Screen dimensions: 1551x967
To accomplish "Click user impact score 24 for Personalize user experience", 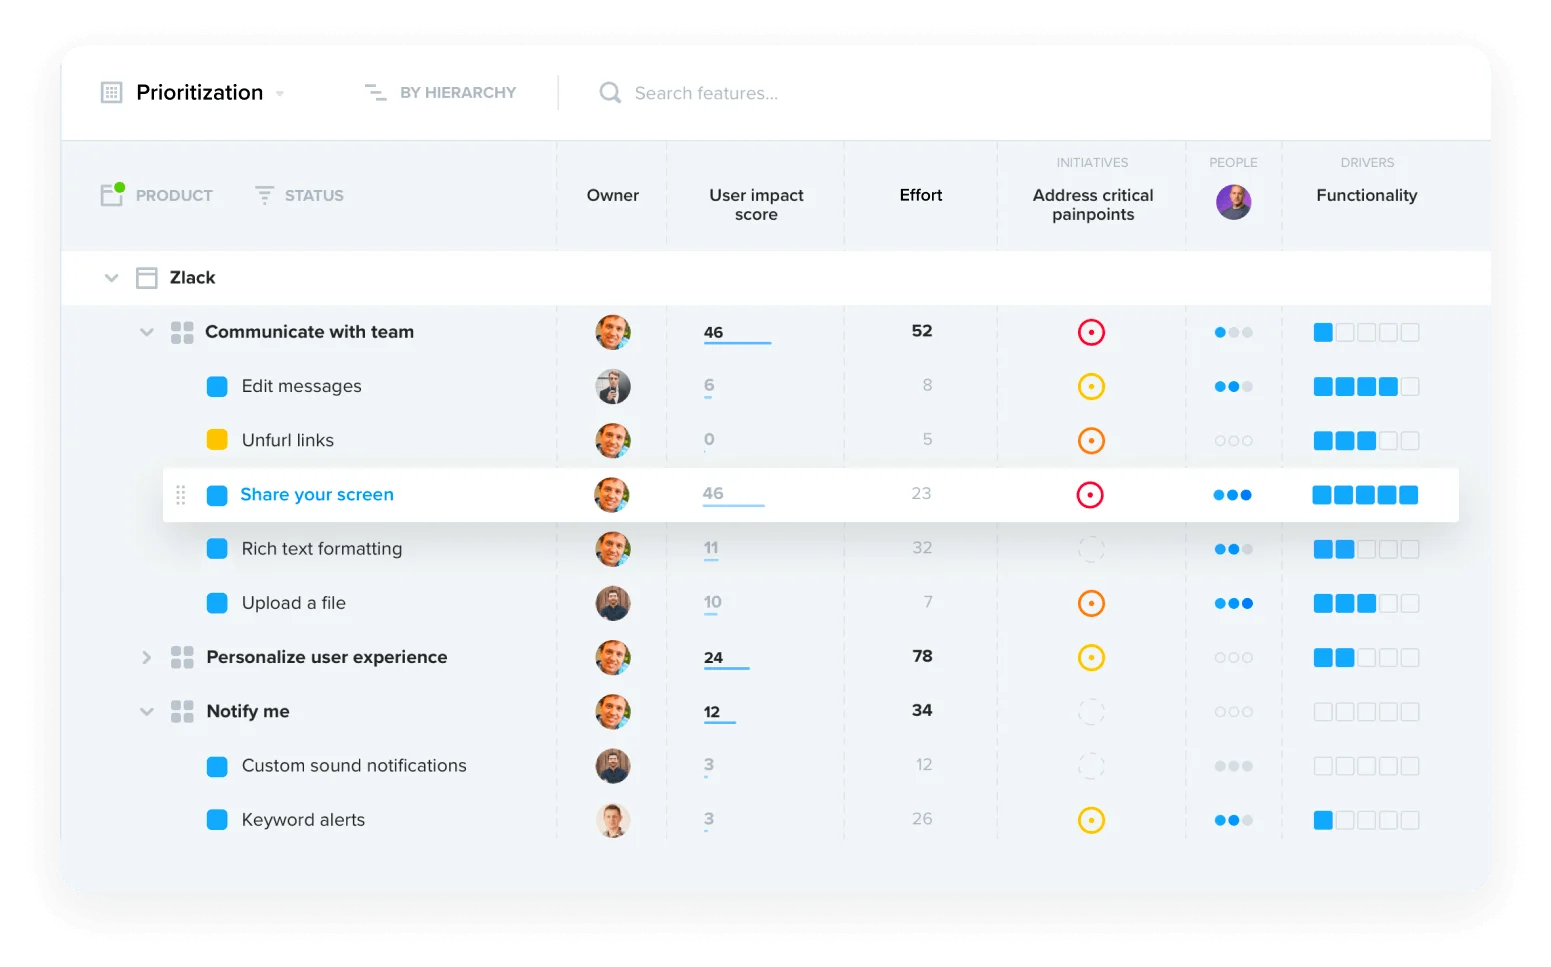I will (713, 657).
